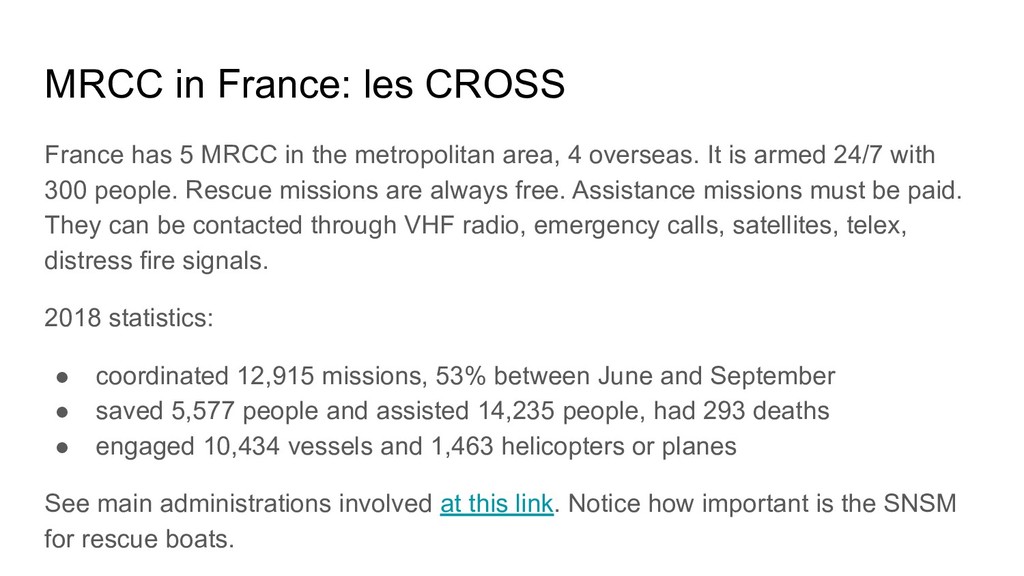The image size is (1024, 576).
Task: Click the line 'distress fire signals.'
Action: click(157, 261)
